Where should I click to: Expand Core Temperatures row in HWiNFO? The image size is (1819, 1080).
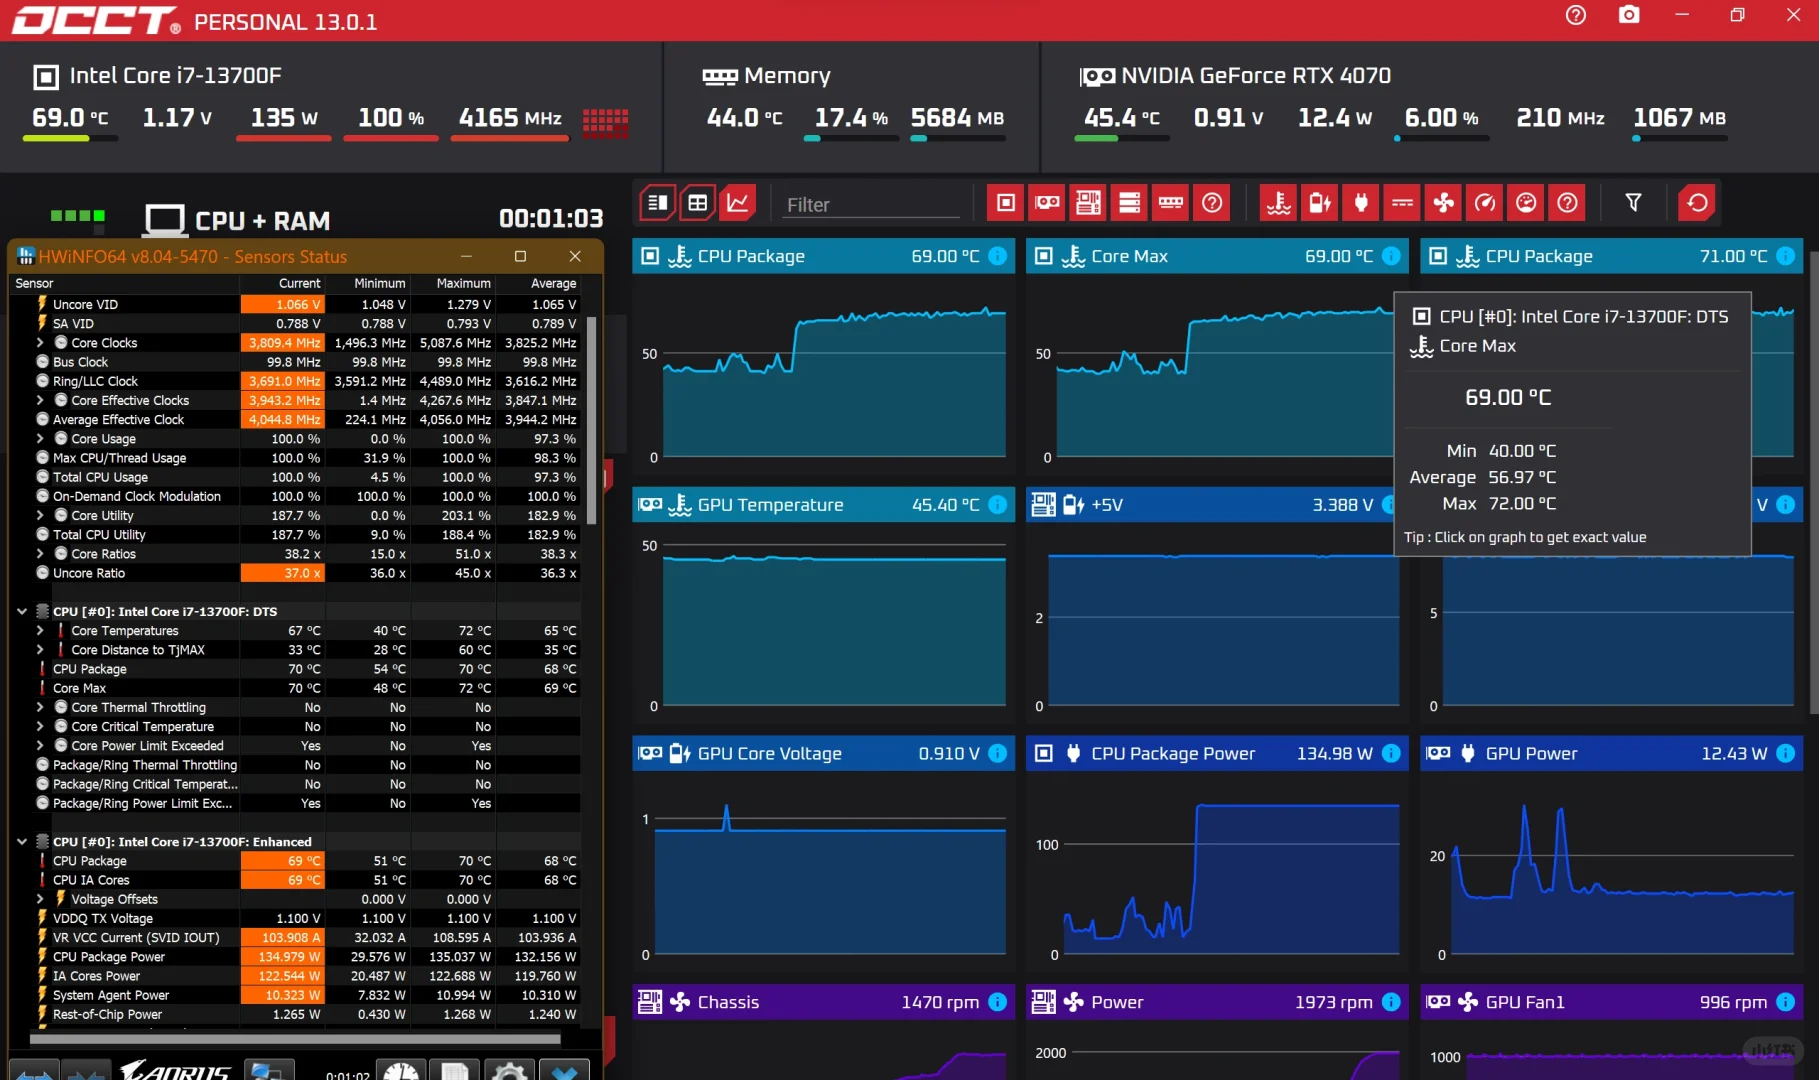[40, 631]
